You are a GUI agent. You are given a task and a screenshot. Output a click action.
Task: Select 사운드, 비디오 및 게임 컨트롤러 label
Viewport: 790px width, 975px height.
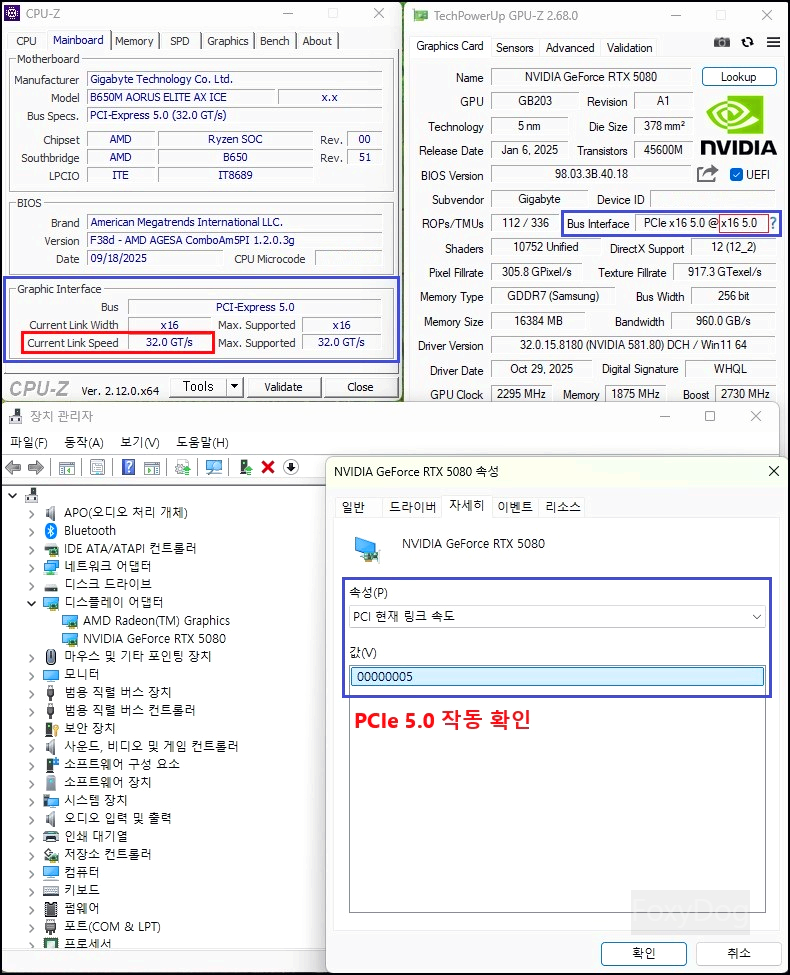151,746
